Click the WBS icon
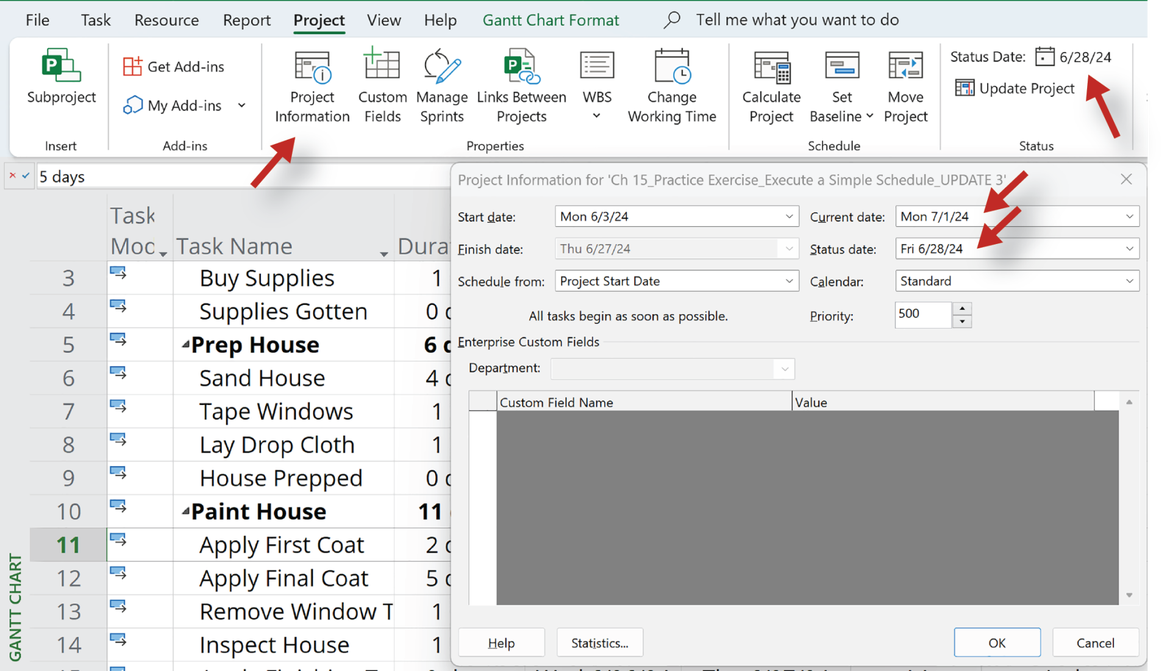1170x671 pixels. (x=597, y=66)
